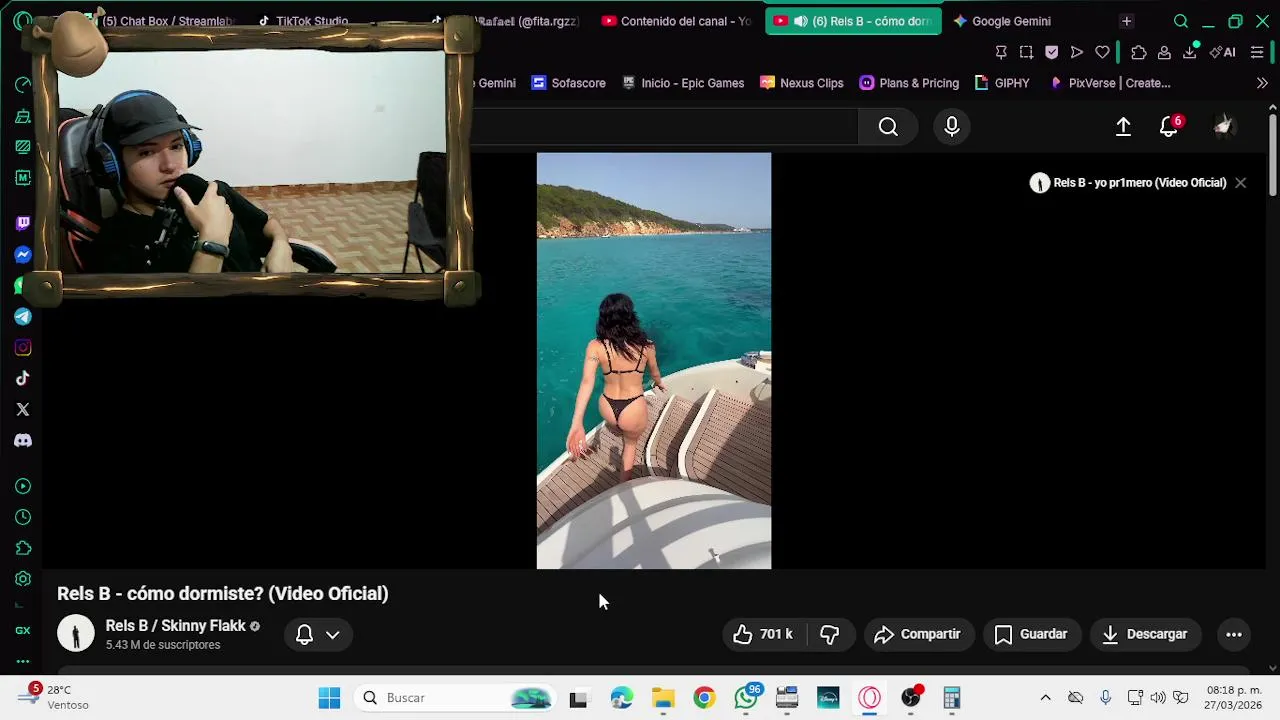
Task: Switch to the TikTok Studio tab
Action: click(303, 21)
